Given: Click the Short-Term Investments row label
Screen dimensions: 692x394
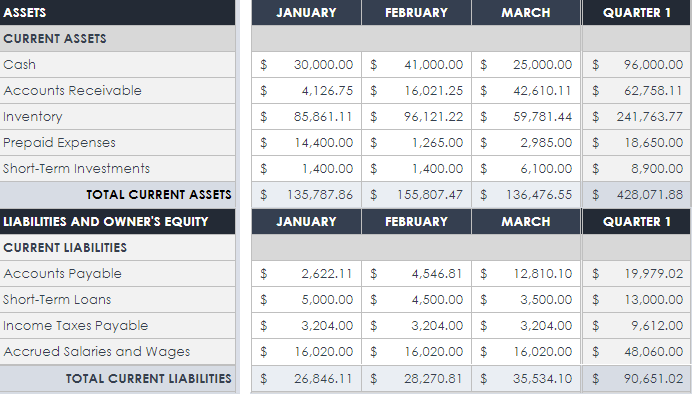Looking at the screenshot, I should 76,169.
